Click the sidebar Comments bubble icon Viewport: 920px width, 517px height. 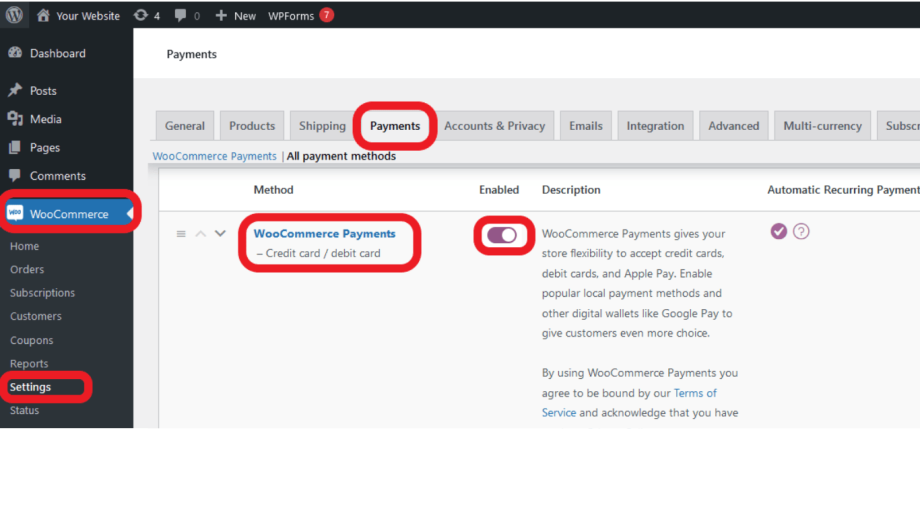tap(15, 175)
